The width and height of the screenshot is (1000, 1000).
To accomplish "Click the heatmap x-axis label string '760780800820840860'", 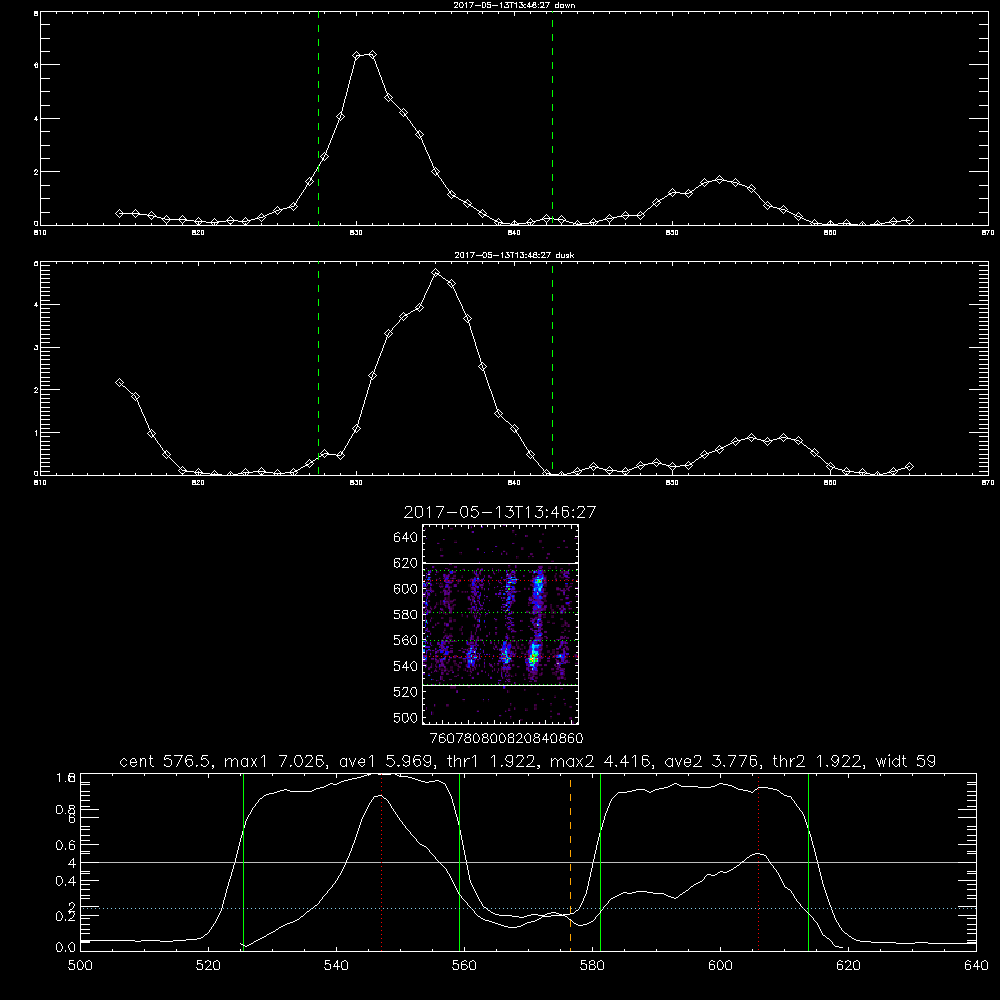I will 507,739.
